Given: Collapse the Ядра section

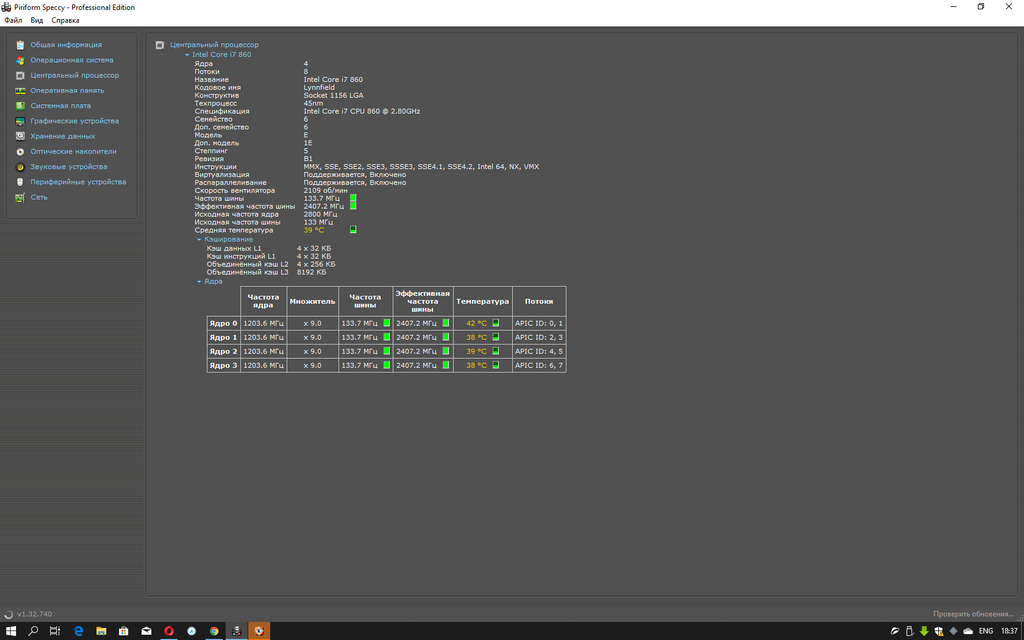Looking at the screenshot, I should pos(199,282).
